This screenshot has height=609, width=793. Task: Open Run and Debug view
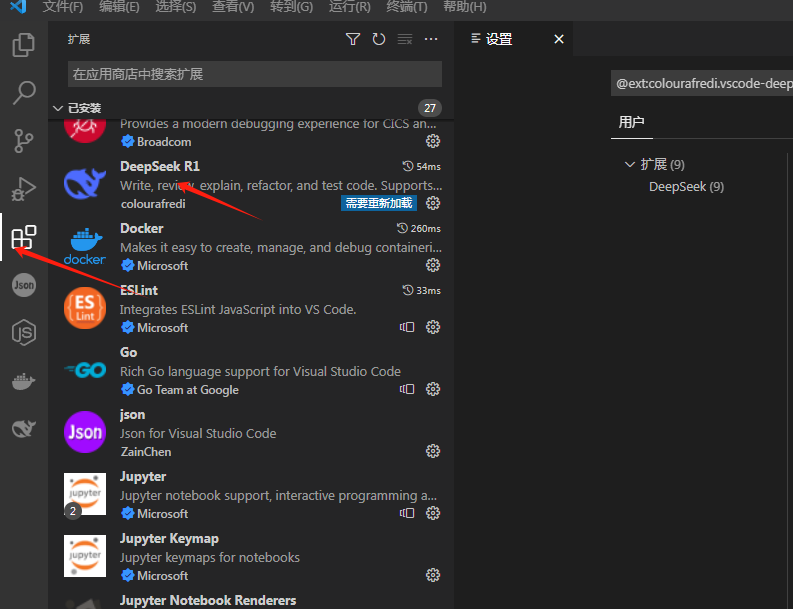tap(24, 189)
